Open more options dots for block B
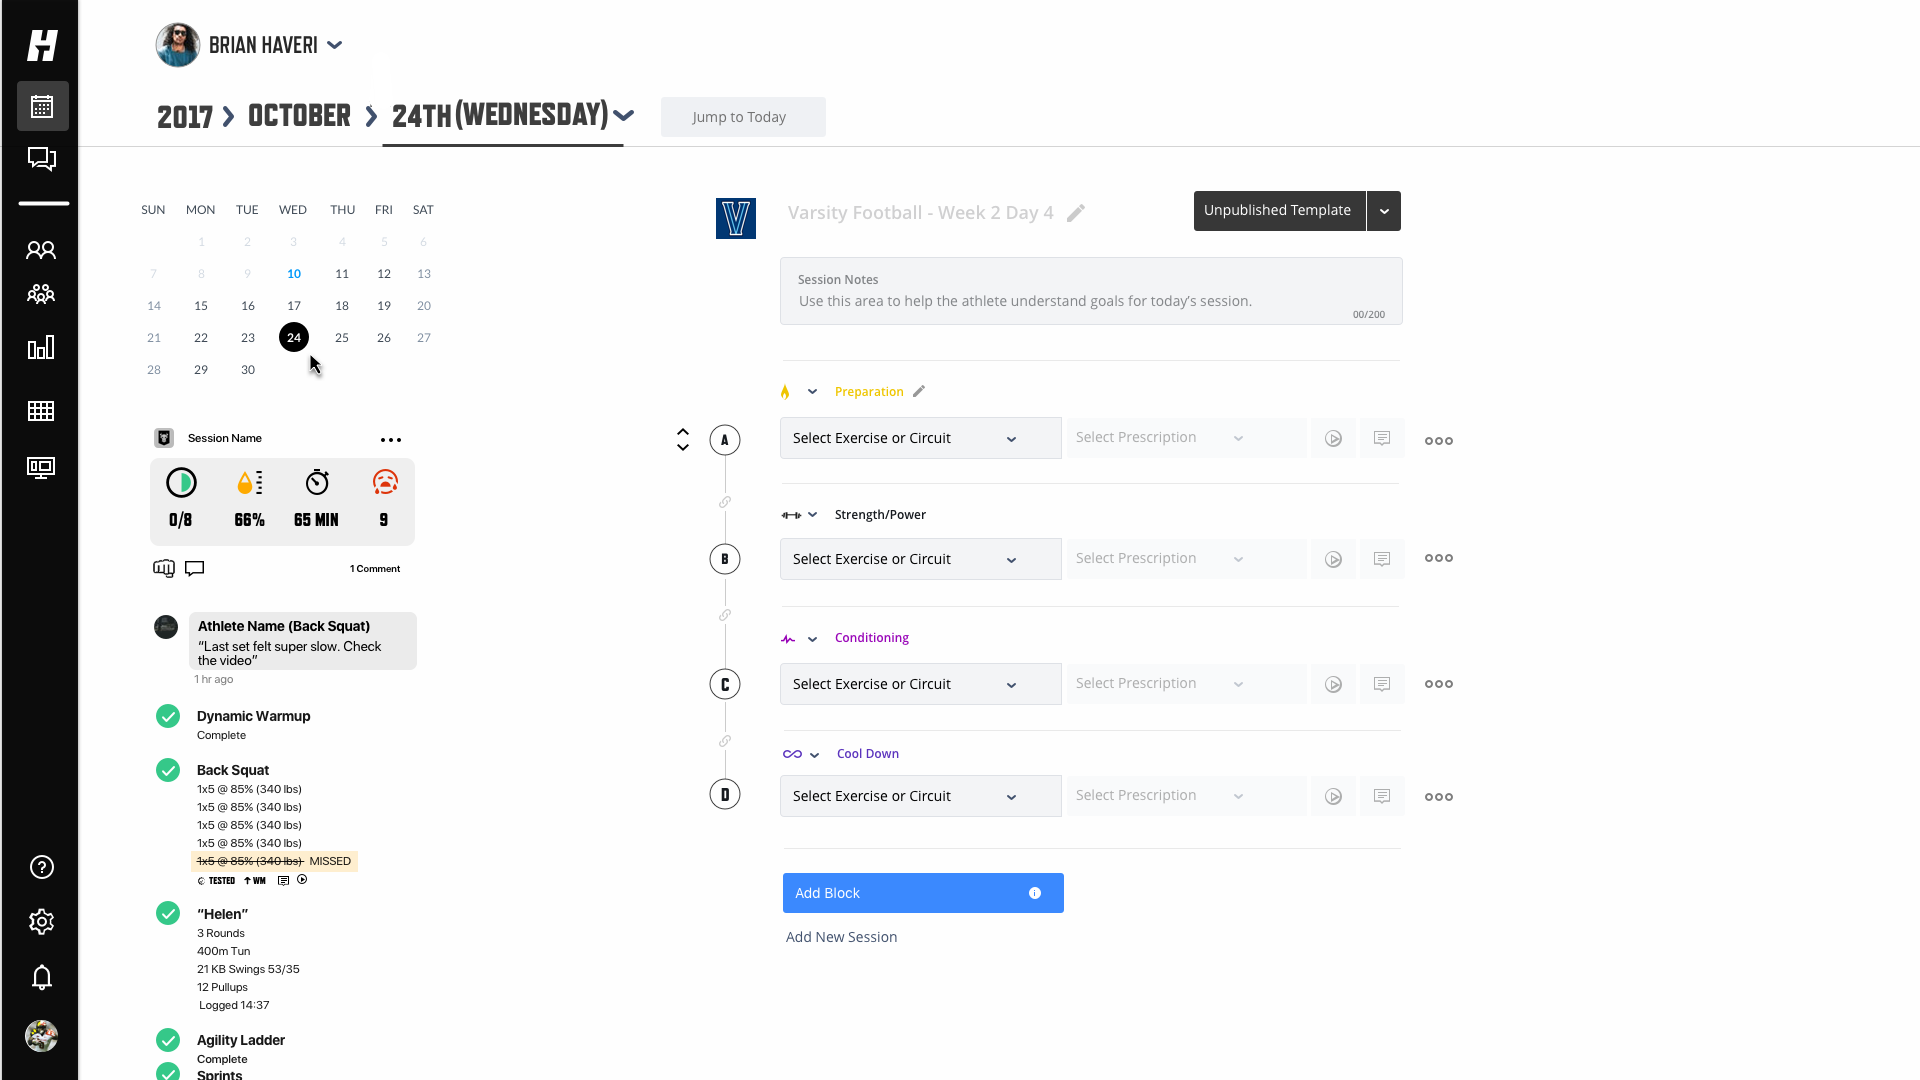 click(1439, 558)
